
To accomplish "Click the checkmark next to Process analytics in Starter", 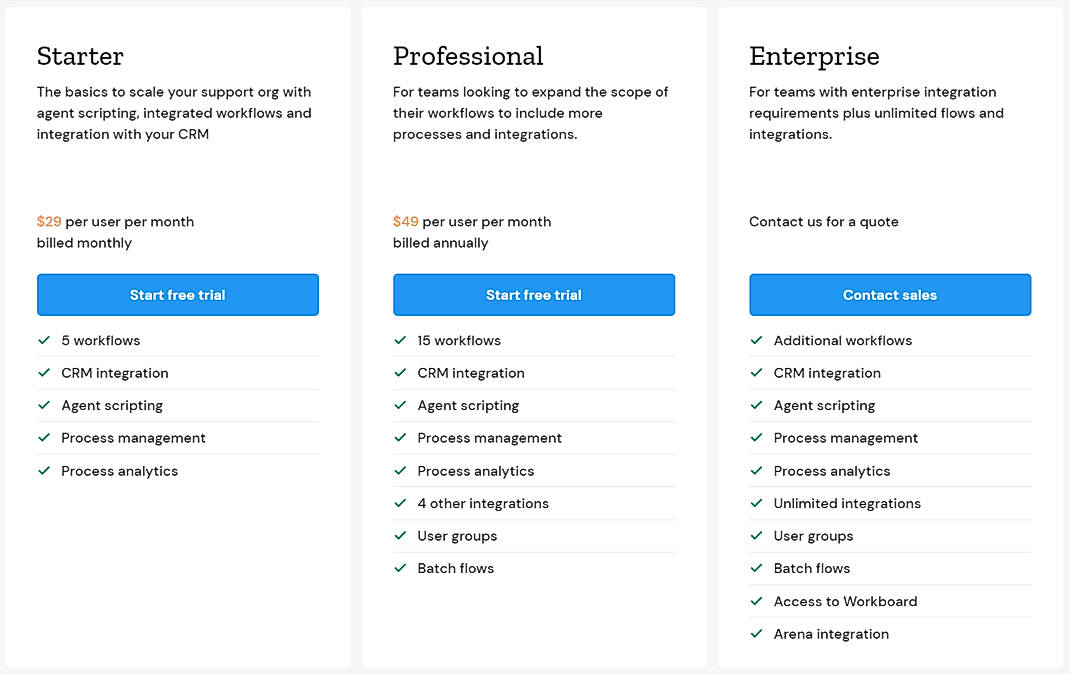I will (x=44, y=470).
